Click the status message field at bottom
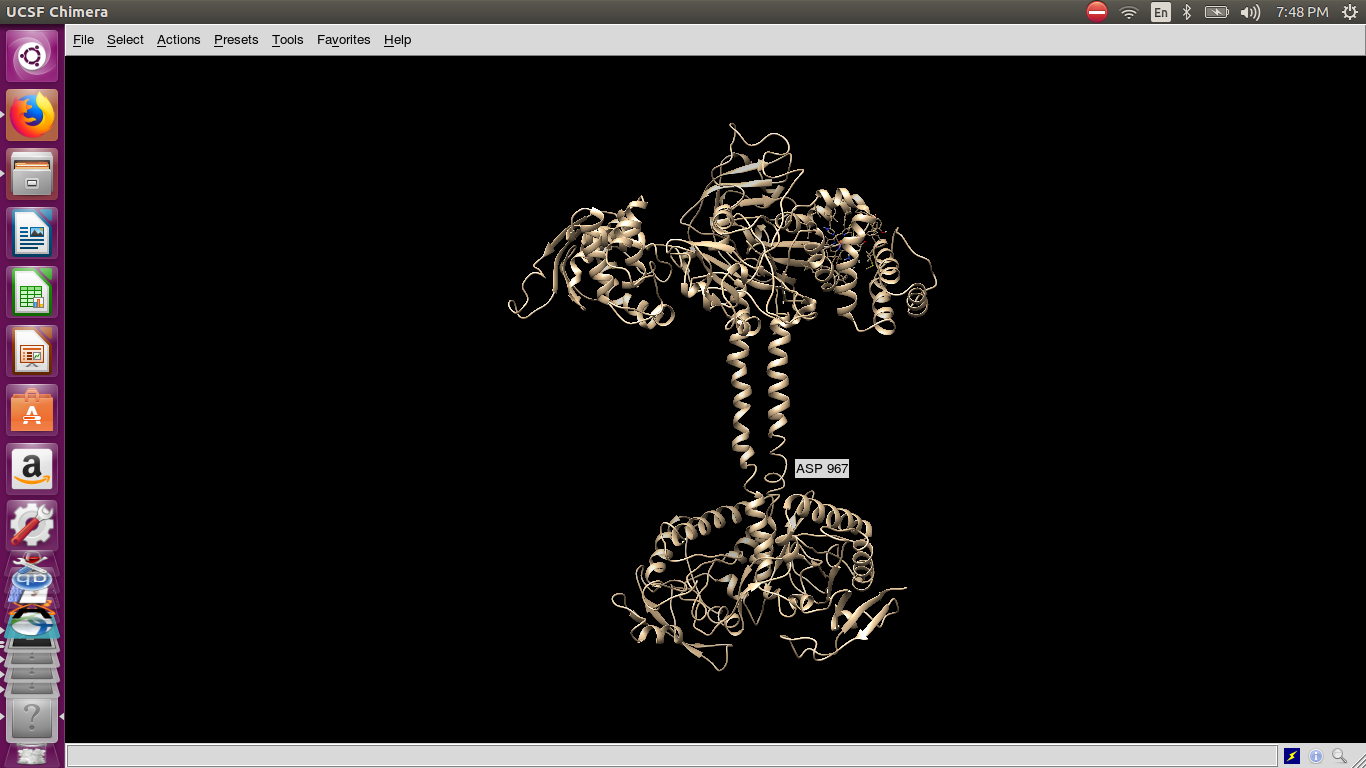 tap(670, 756)
